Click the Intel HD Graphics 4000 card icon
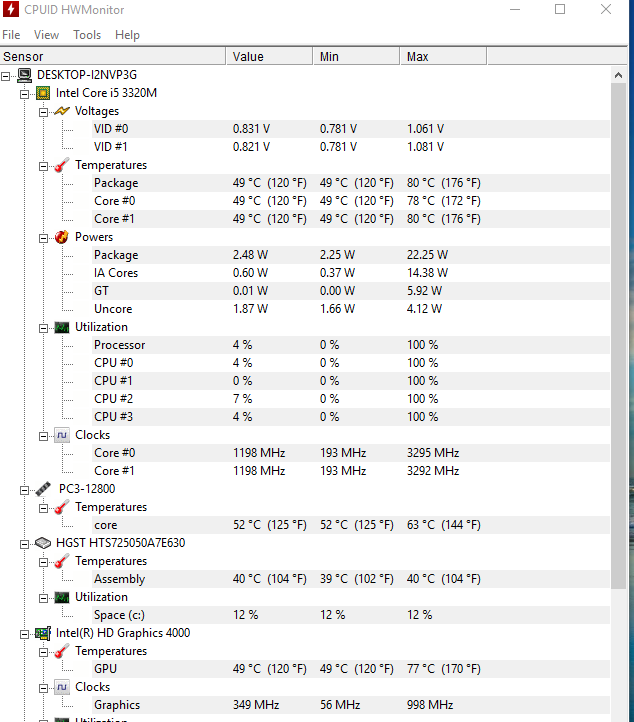This screenshot has width=634, height=722. 43,633
